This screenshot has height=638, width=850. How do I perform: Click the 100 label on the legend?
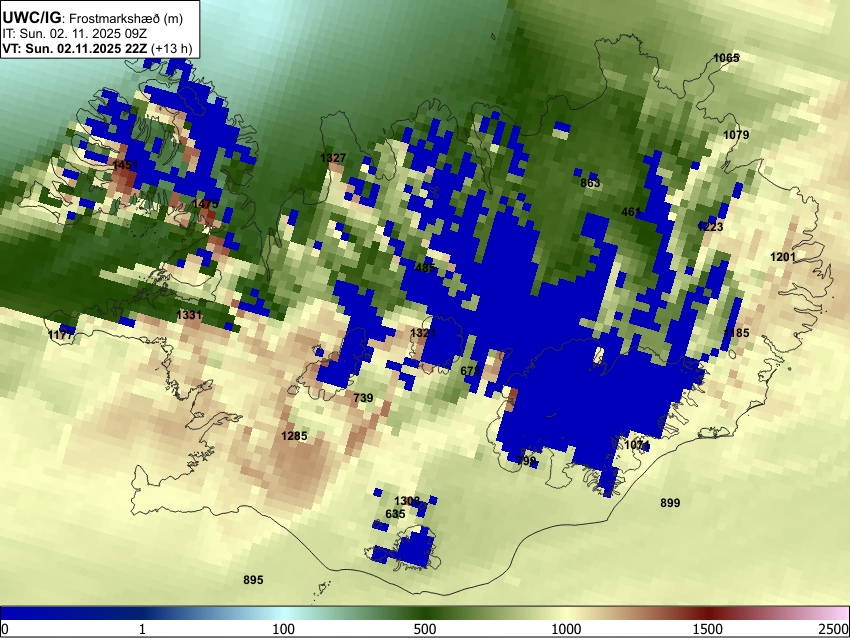[284, 629]
